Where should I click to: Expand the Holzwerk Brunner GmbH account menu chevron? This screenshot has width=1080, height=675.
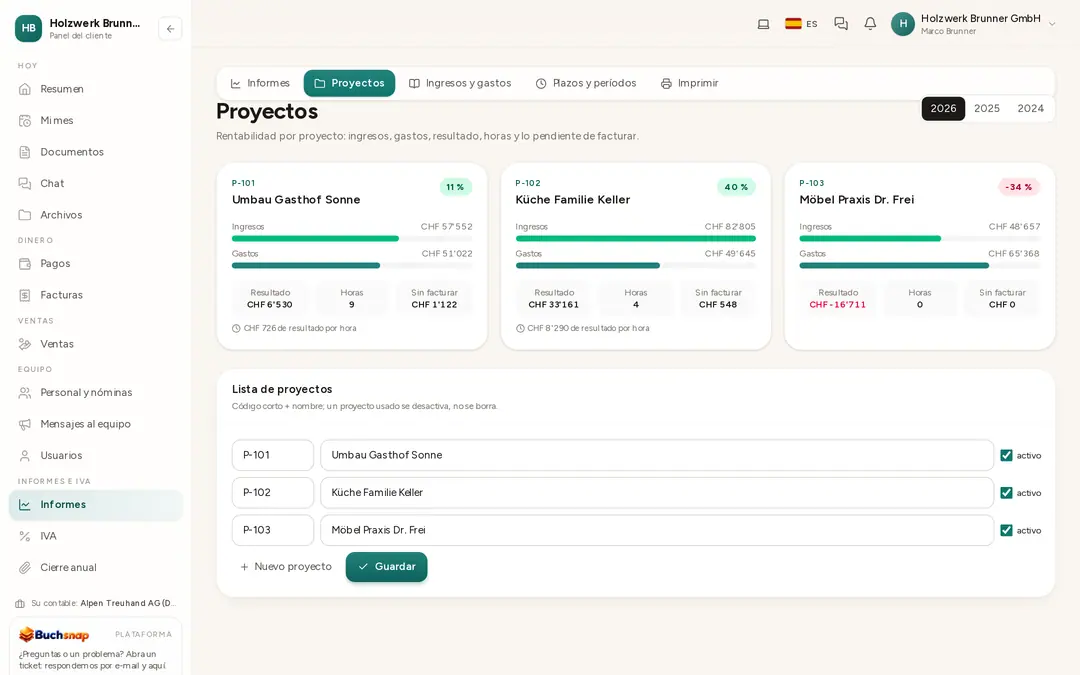tap(1052, 24)
